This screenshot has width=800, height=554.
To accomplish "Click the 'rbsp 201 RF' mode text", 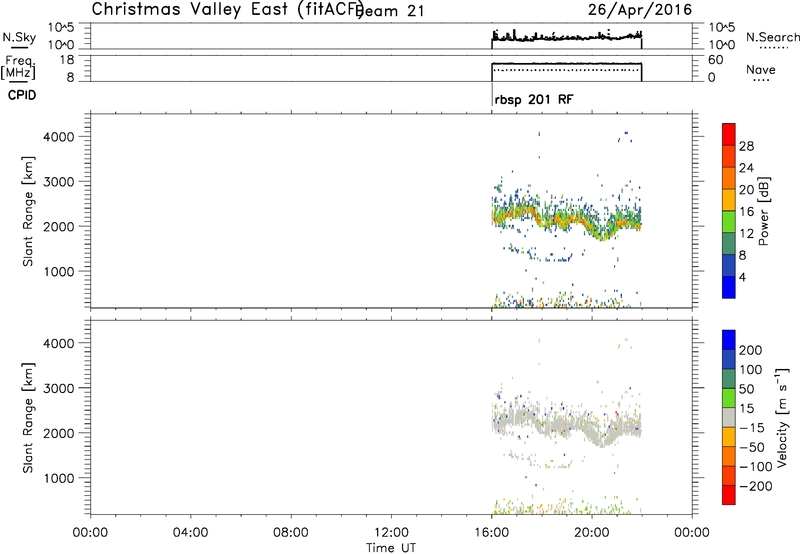I will 534,99.
